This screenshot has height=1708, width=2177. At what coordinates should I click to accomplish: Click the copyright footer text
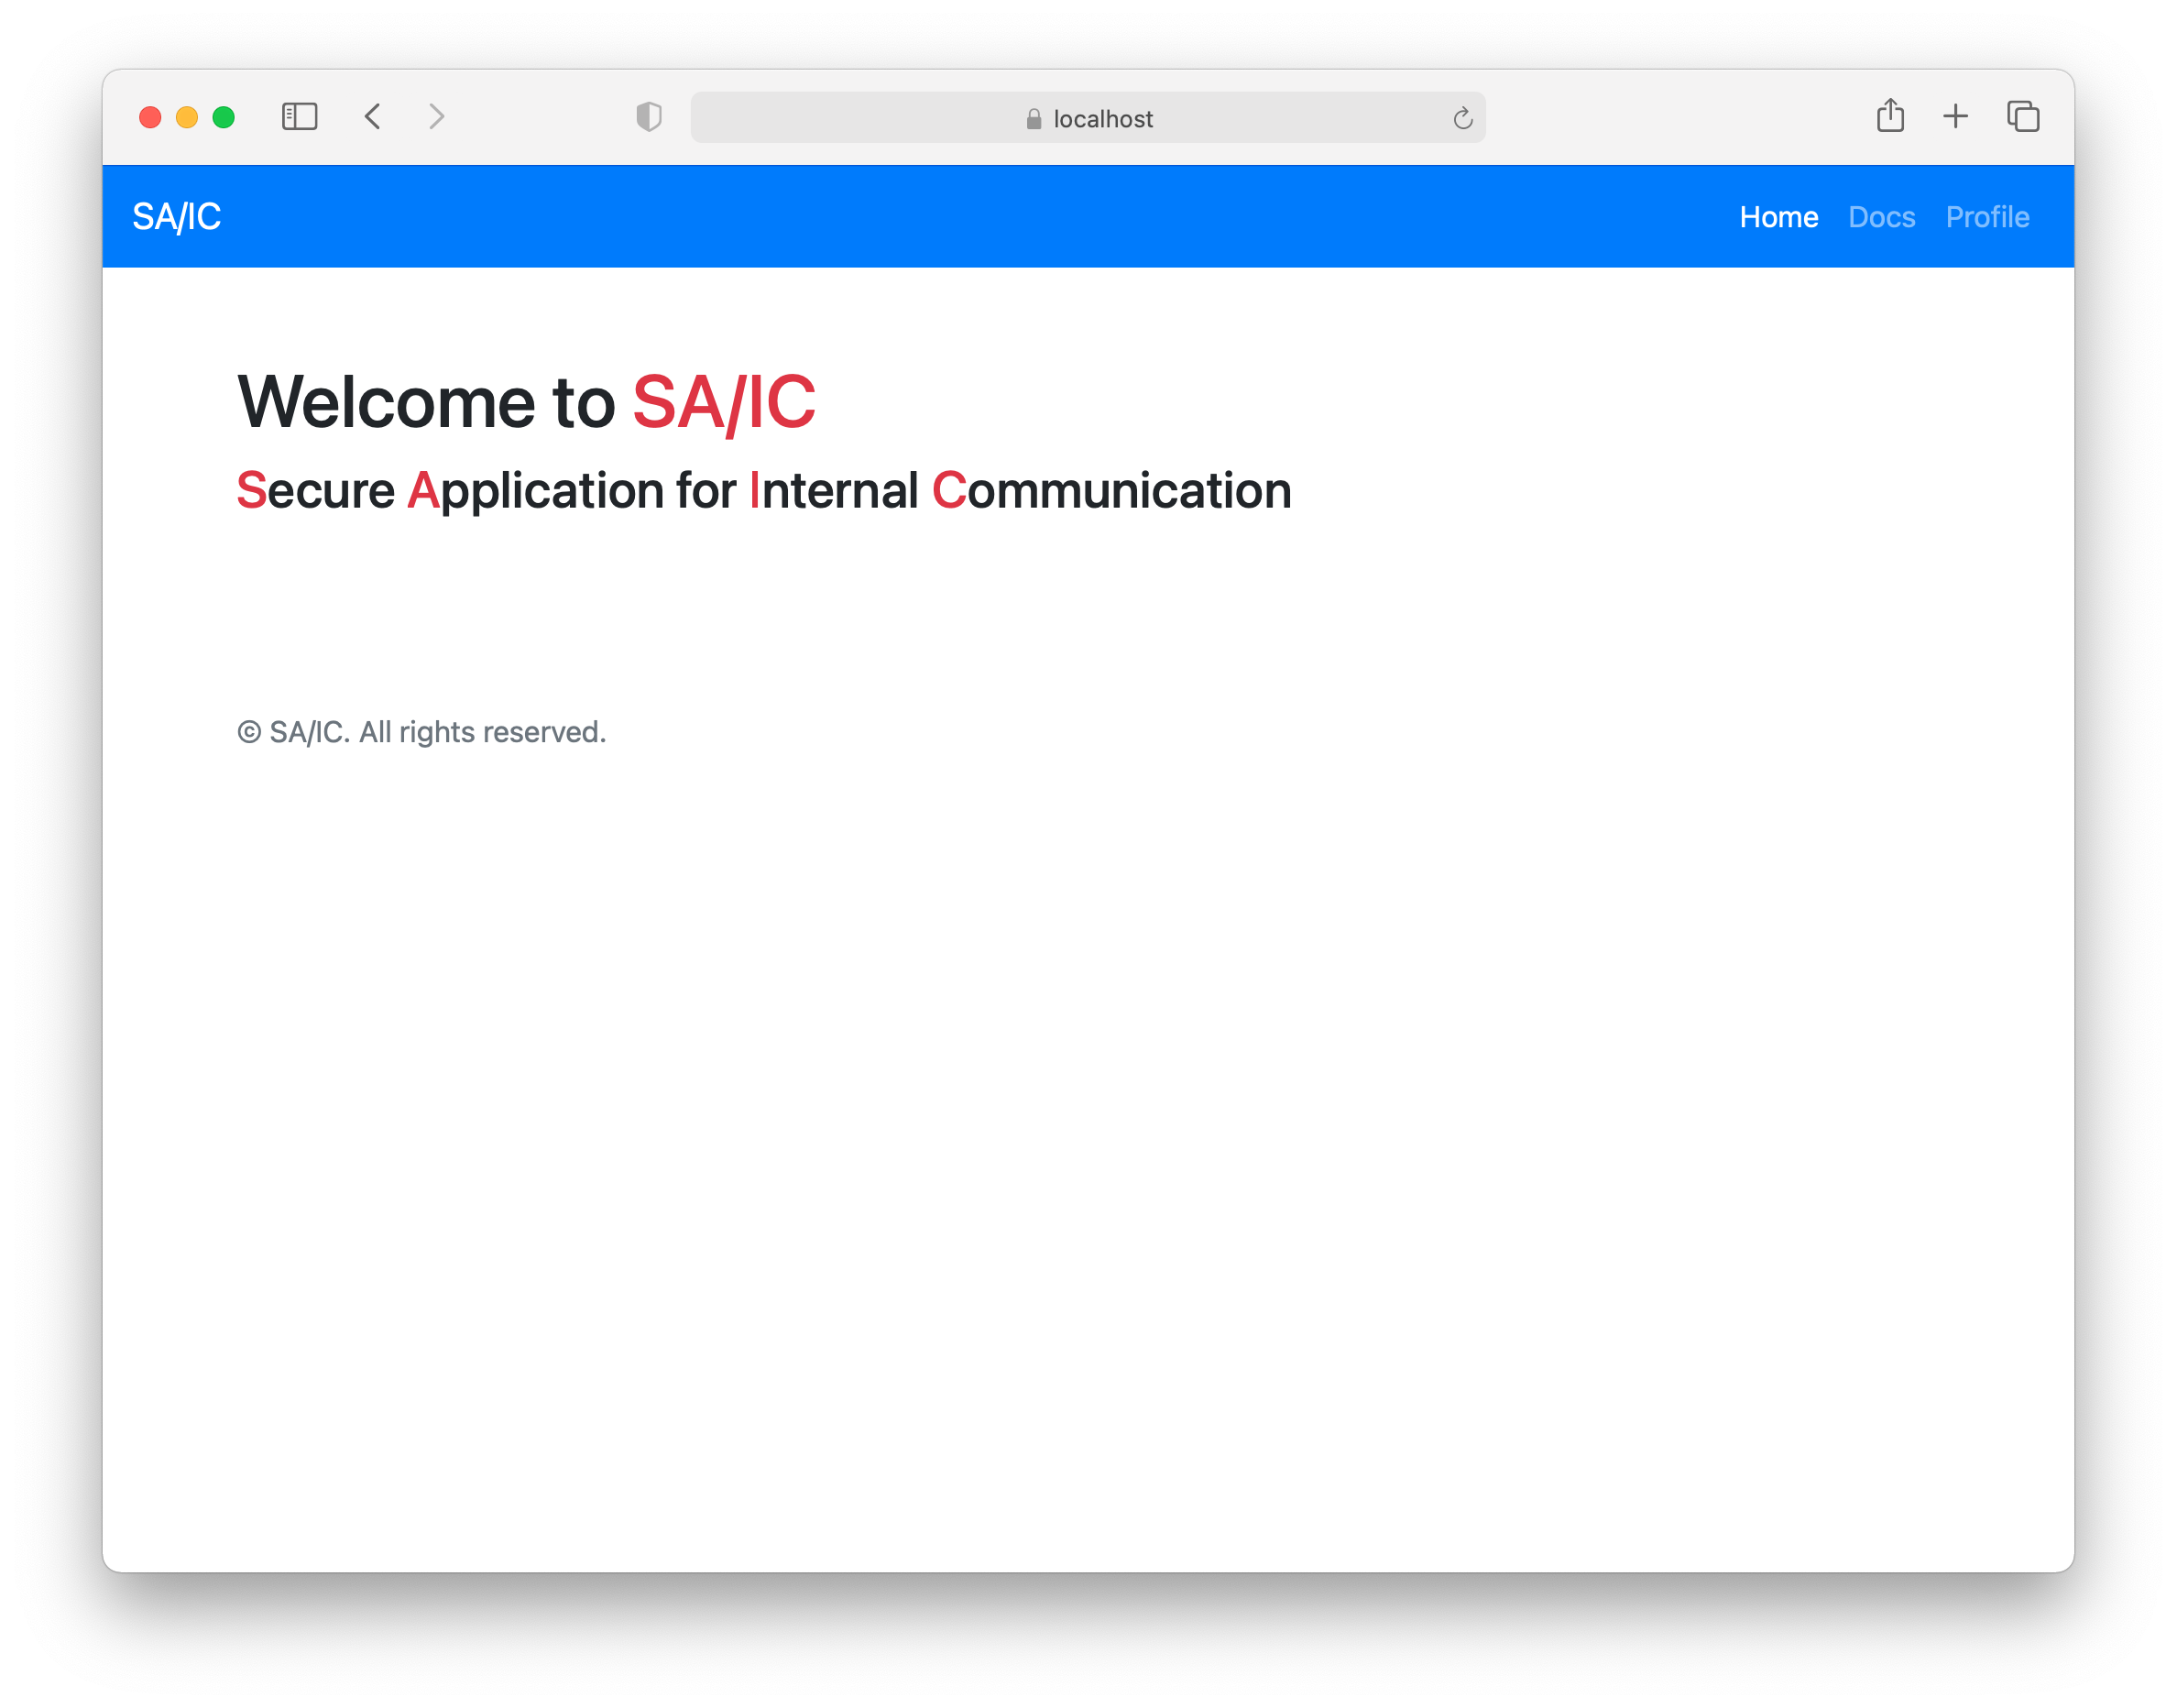422,731
